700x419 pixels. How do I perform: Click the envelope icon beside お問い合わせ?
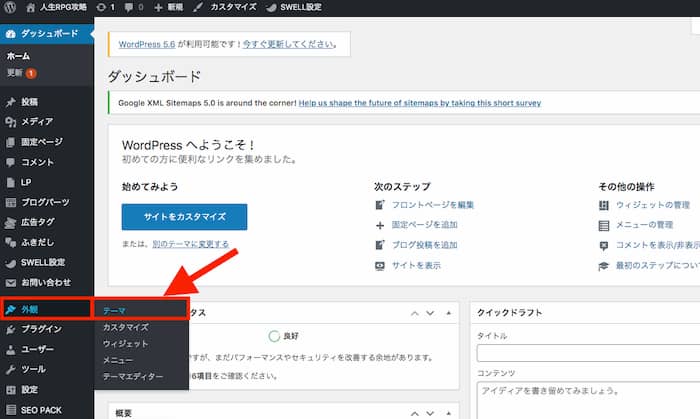click(11, 283)
